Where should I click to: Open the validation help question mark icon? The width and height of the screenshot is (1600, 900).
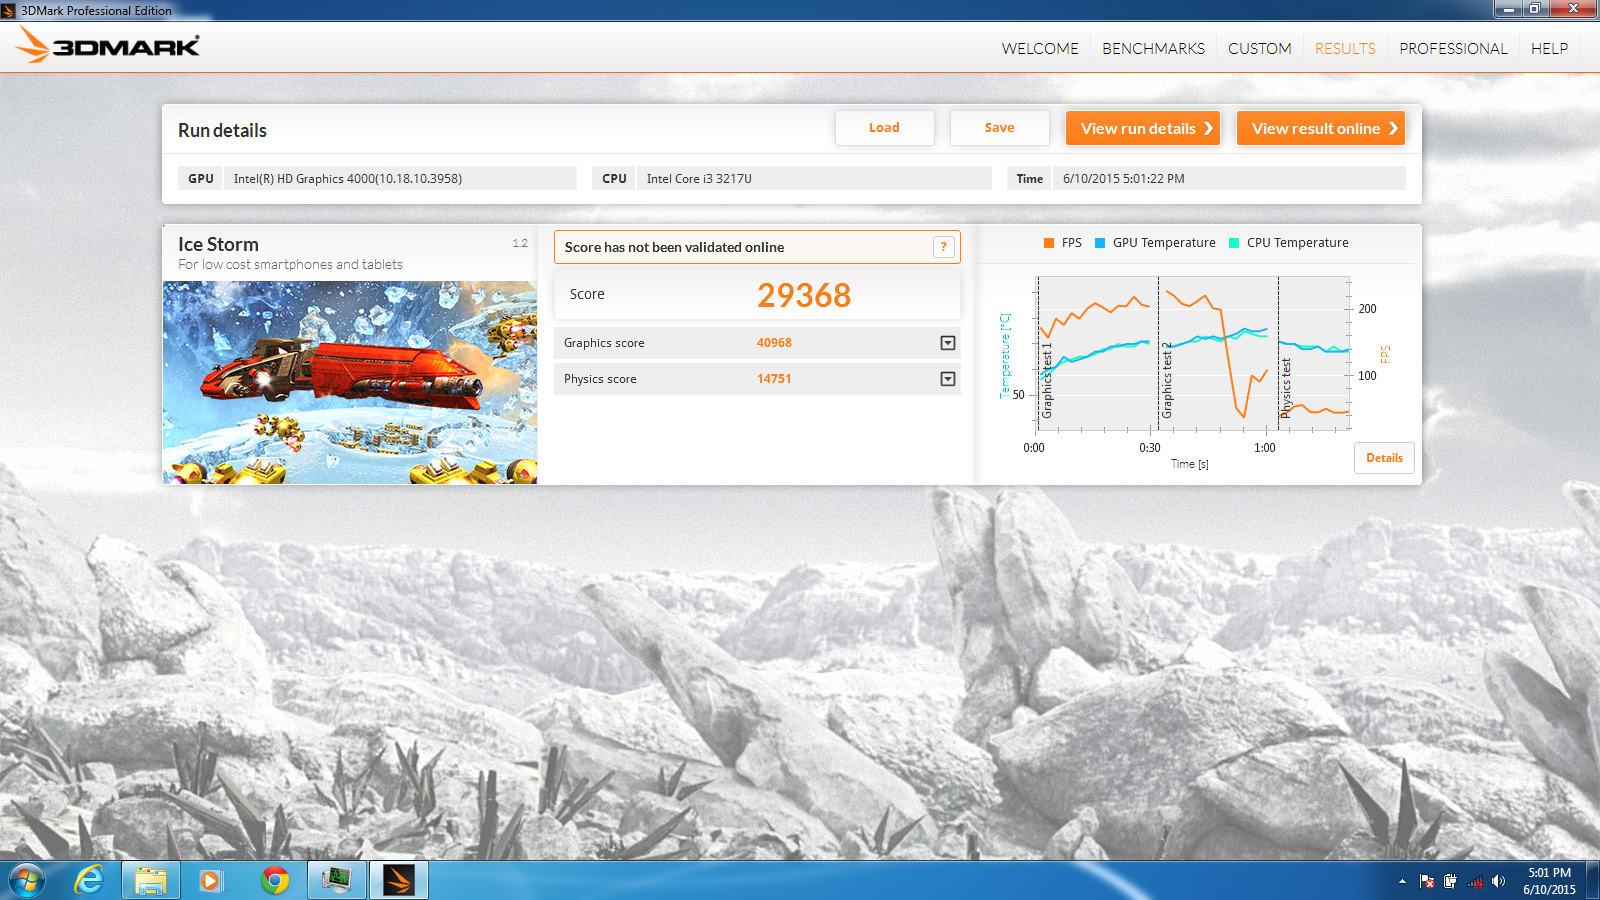[x=943, y=247]
